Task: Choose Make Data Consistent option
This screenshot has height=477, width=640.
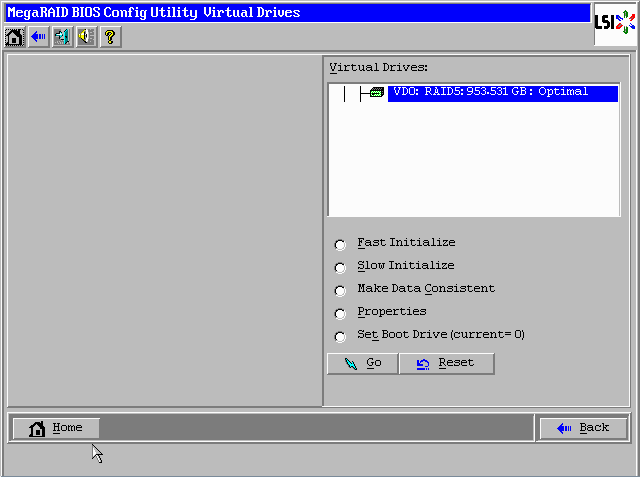Action: tap(340, 291)
